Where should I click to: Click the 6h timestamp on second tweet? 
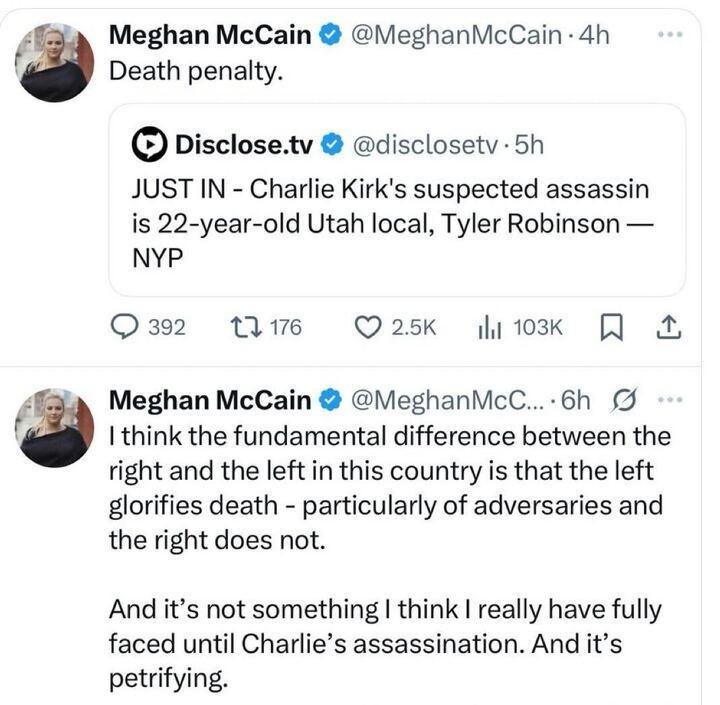(578, 401)
